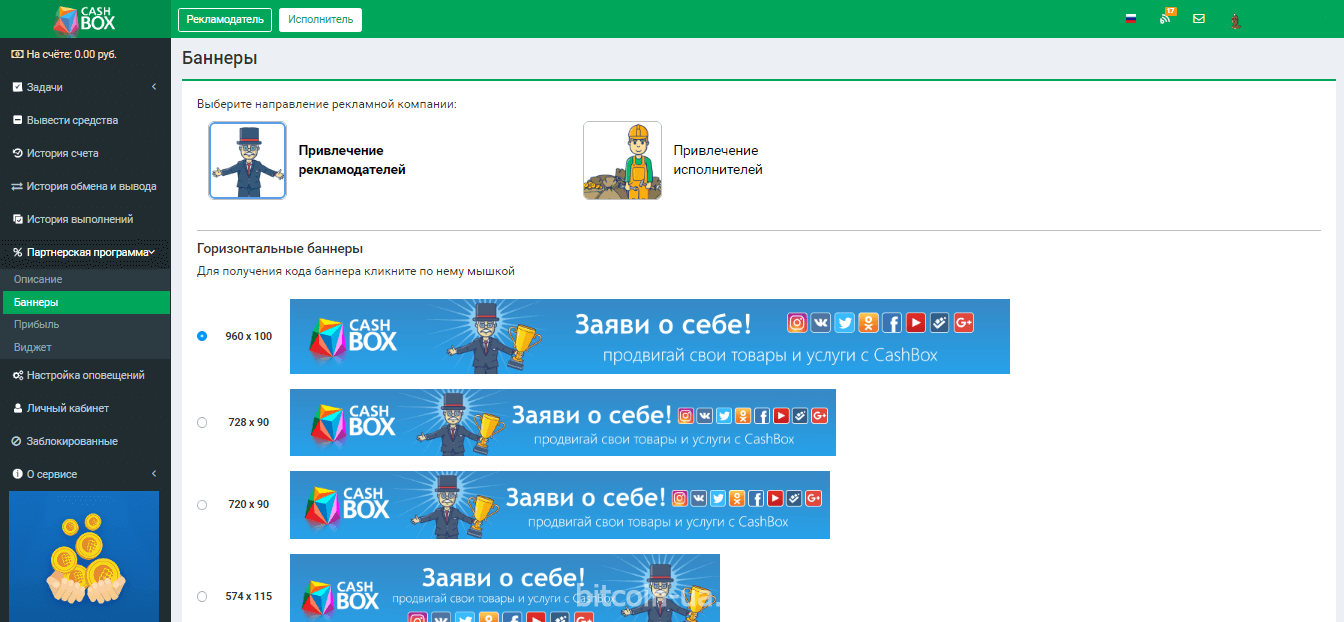Get code for the 960 x 100 banner image
The height and width of the screenshot is (622, 1344).
coord(650,336)
